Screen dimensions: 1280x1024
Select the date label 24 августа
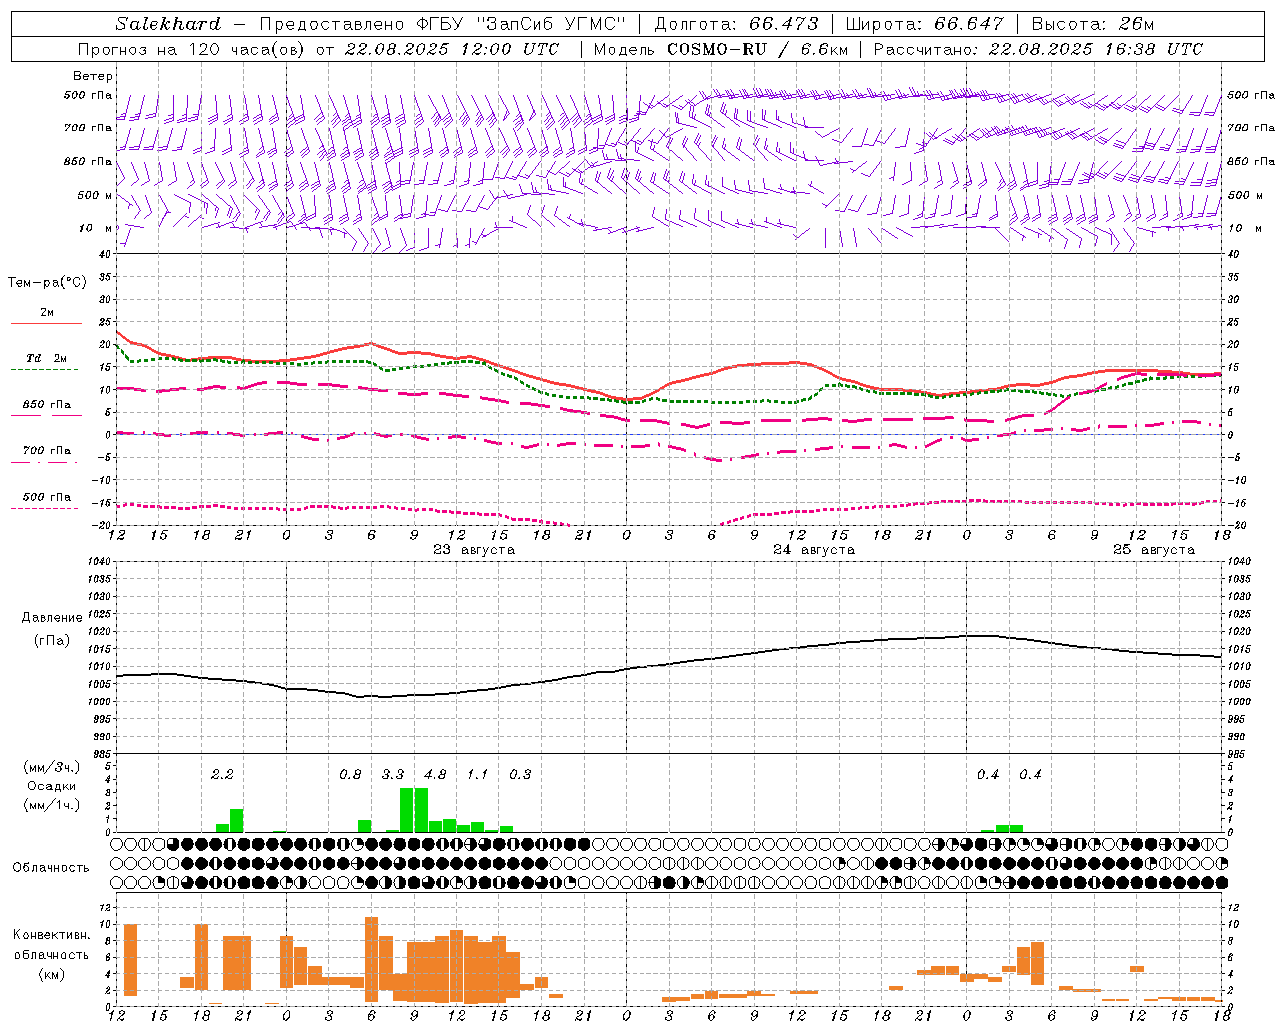pyautogui.click(x=814, y=550)
